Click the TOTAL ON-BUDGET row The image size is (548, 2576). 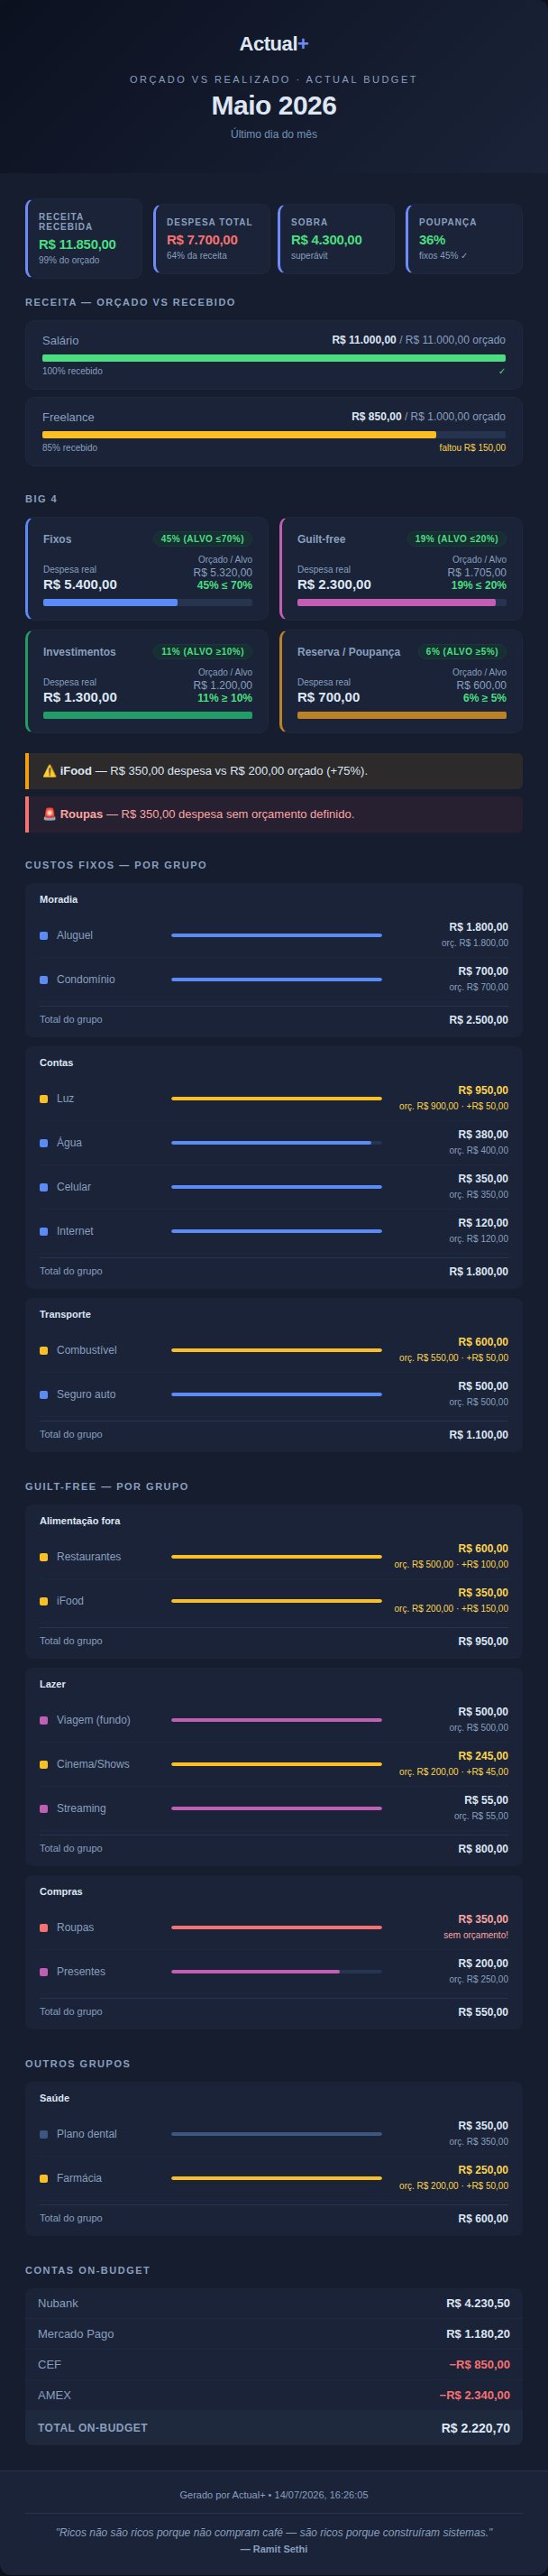[x=274, y=2427]
